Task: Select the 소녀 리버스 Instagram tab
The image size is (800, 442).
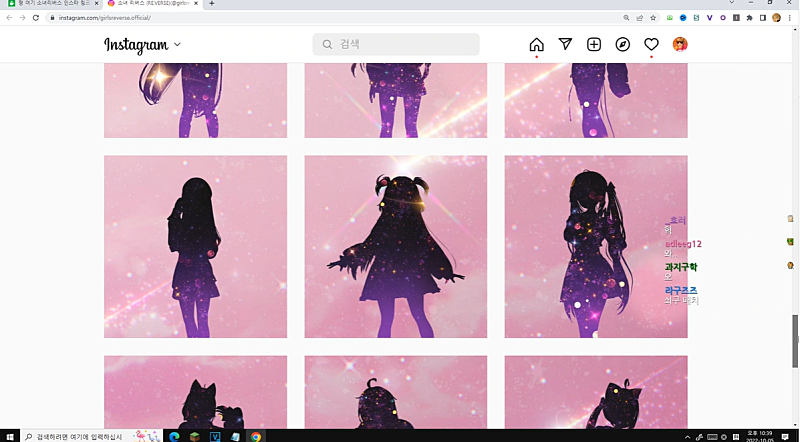Action: pyautogui.click(x=151, y=4)
